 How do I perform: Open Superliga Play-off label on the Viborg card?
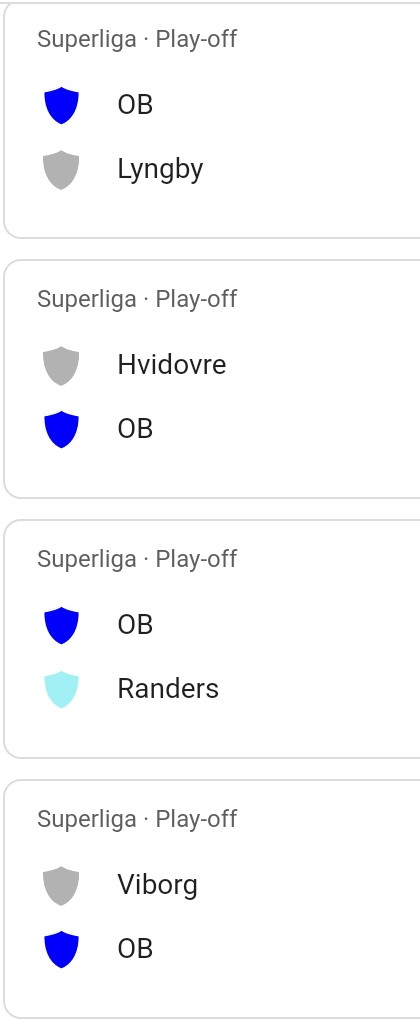(137, 820)
